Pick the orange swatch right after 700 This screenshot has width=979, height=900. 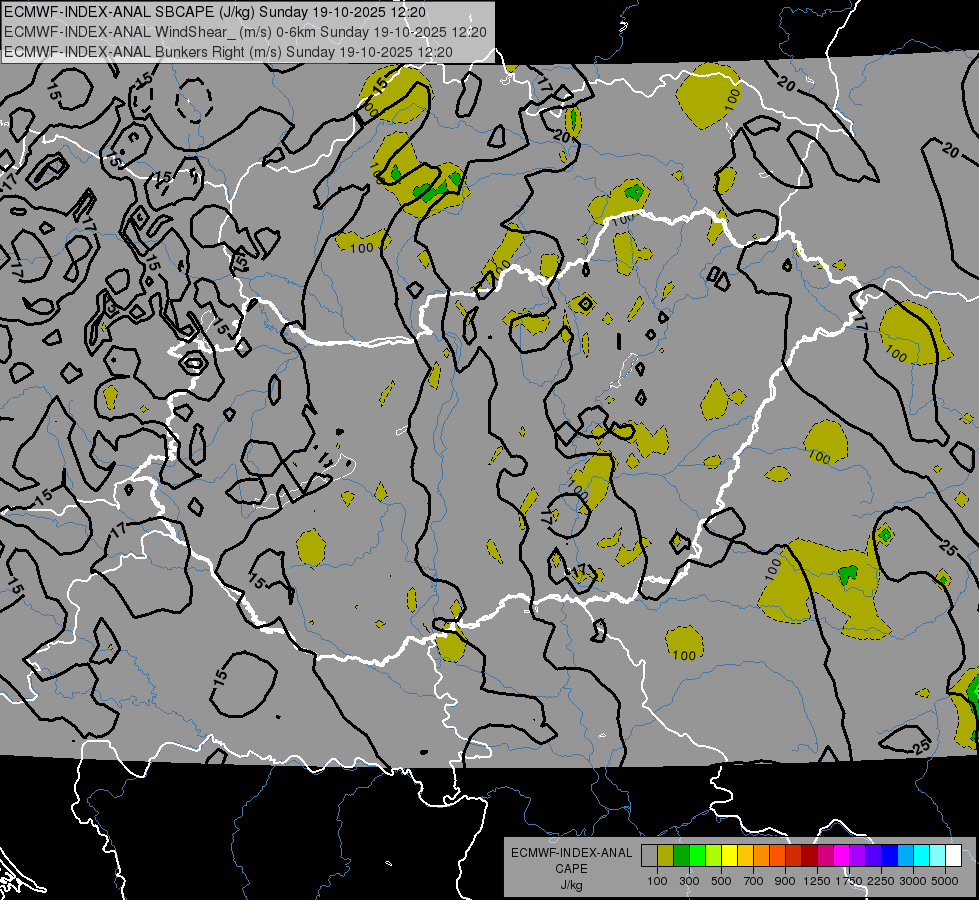[762, 856]
